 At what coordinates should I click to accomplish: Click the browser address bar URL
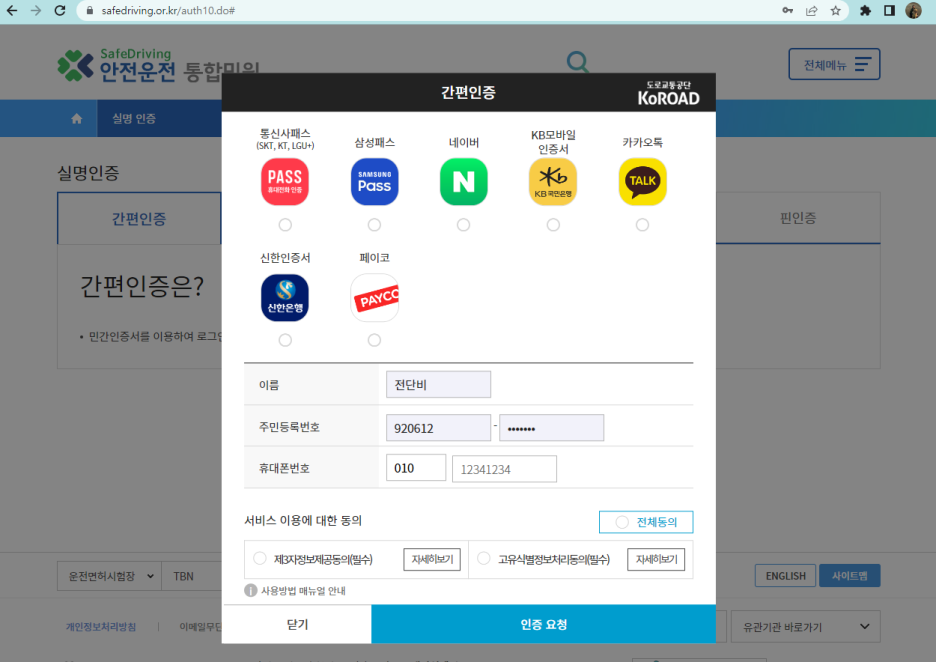click(x=168, y=11)
